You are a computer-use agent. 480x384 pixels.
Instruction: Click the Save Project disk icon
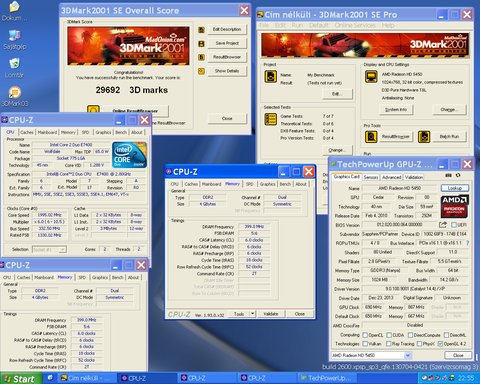[x=201, y=44]
